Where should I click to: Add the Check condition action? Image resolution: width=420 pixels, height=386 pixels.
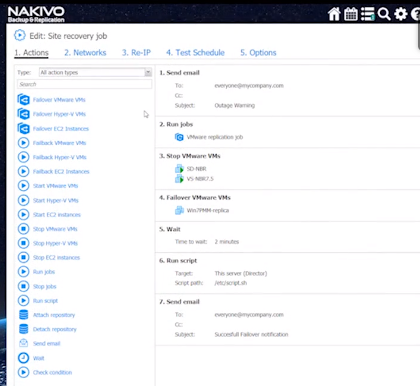pos(52,372)
